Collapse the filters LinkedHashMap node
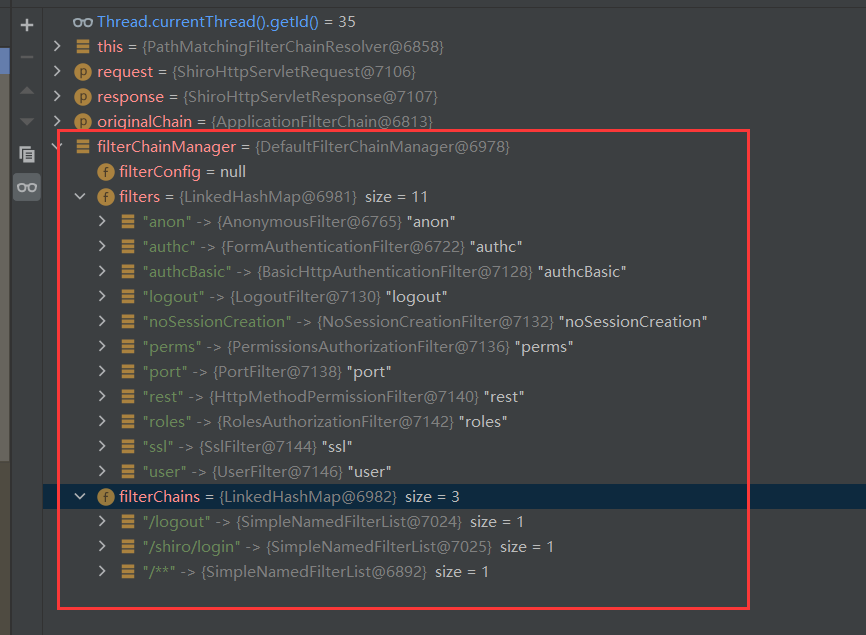This screenshot has height=635, width=866. [x=80, y=196]
